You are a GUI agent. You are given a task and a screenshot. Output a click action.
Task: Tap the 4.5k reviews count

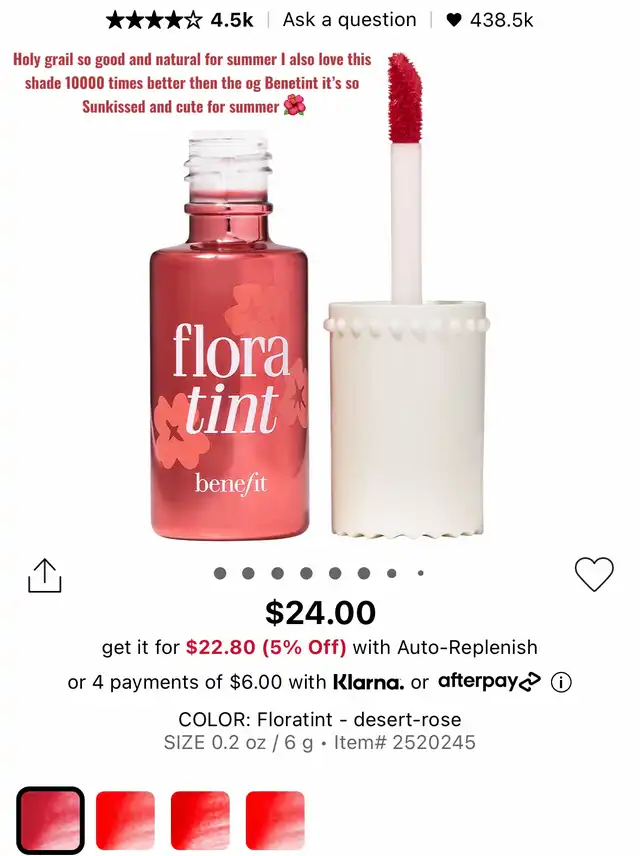[232, 20]
